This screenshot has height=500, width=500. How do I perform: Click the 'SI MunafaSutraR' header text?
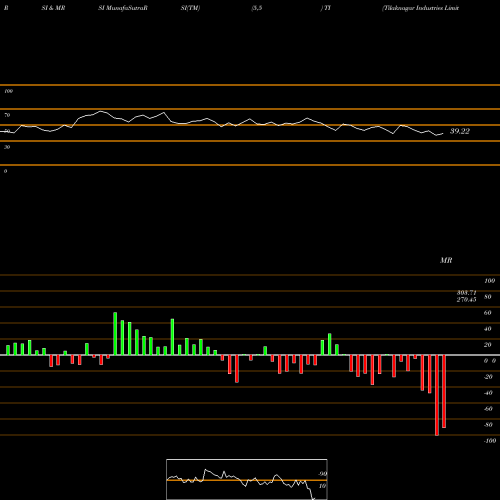click(123, 8)
